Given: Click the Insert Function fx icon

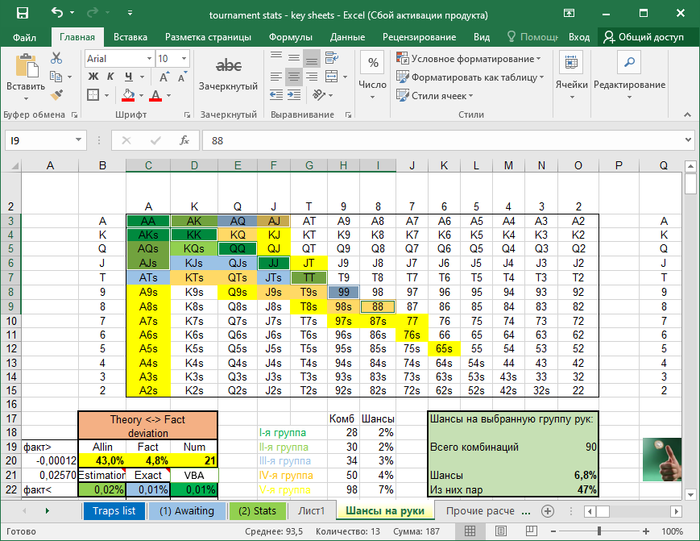Looking at the screenshot, I should 184,141.
